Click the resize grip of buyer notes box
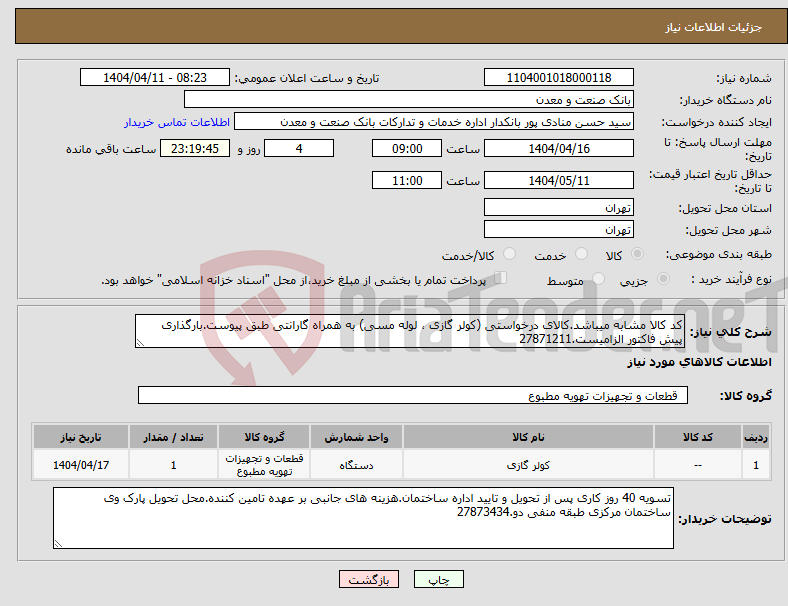Viewport: 788px width, 606px height. click(x=58, y=544)
